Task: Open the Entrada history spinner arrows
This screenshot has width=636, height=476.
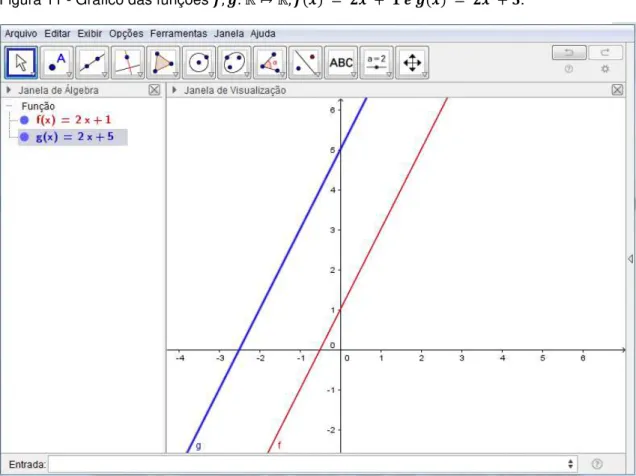Action: coord(570,464)
